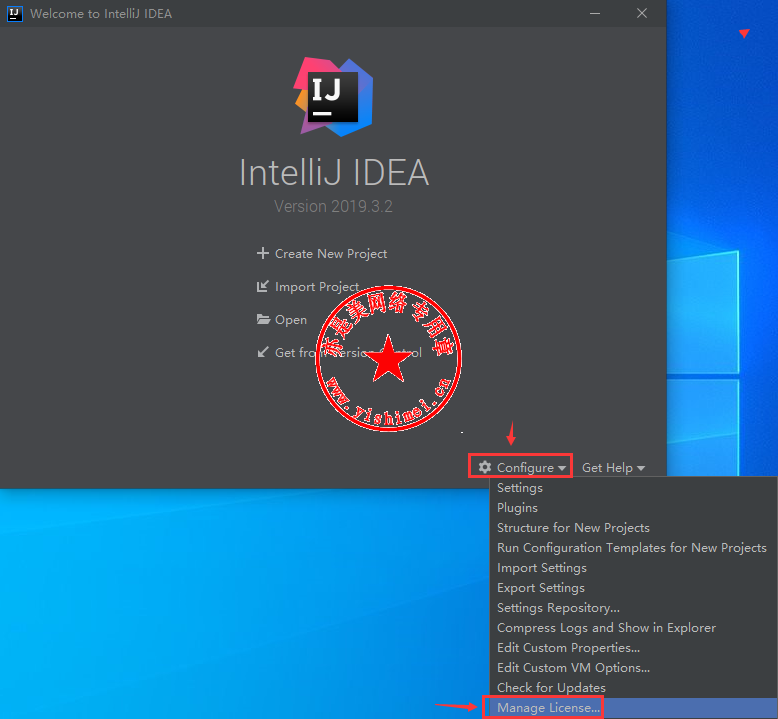Open Edit Custom VM Options...
The image size is (778, 719).
pyautogui.click(x=634, y=668)
